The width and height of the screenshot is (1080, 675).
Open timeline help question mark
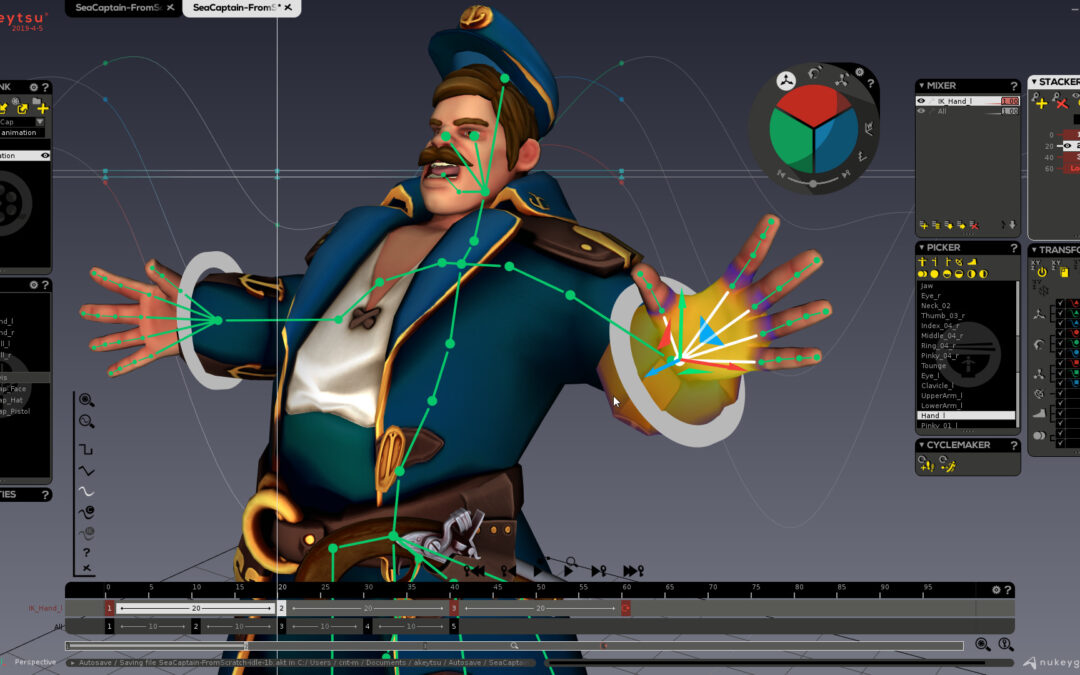click(x=1008, y=590)
